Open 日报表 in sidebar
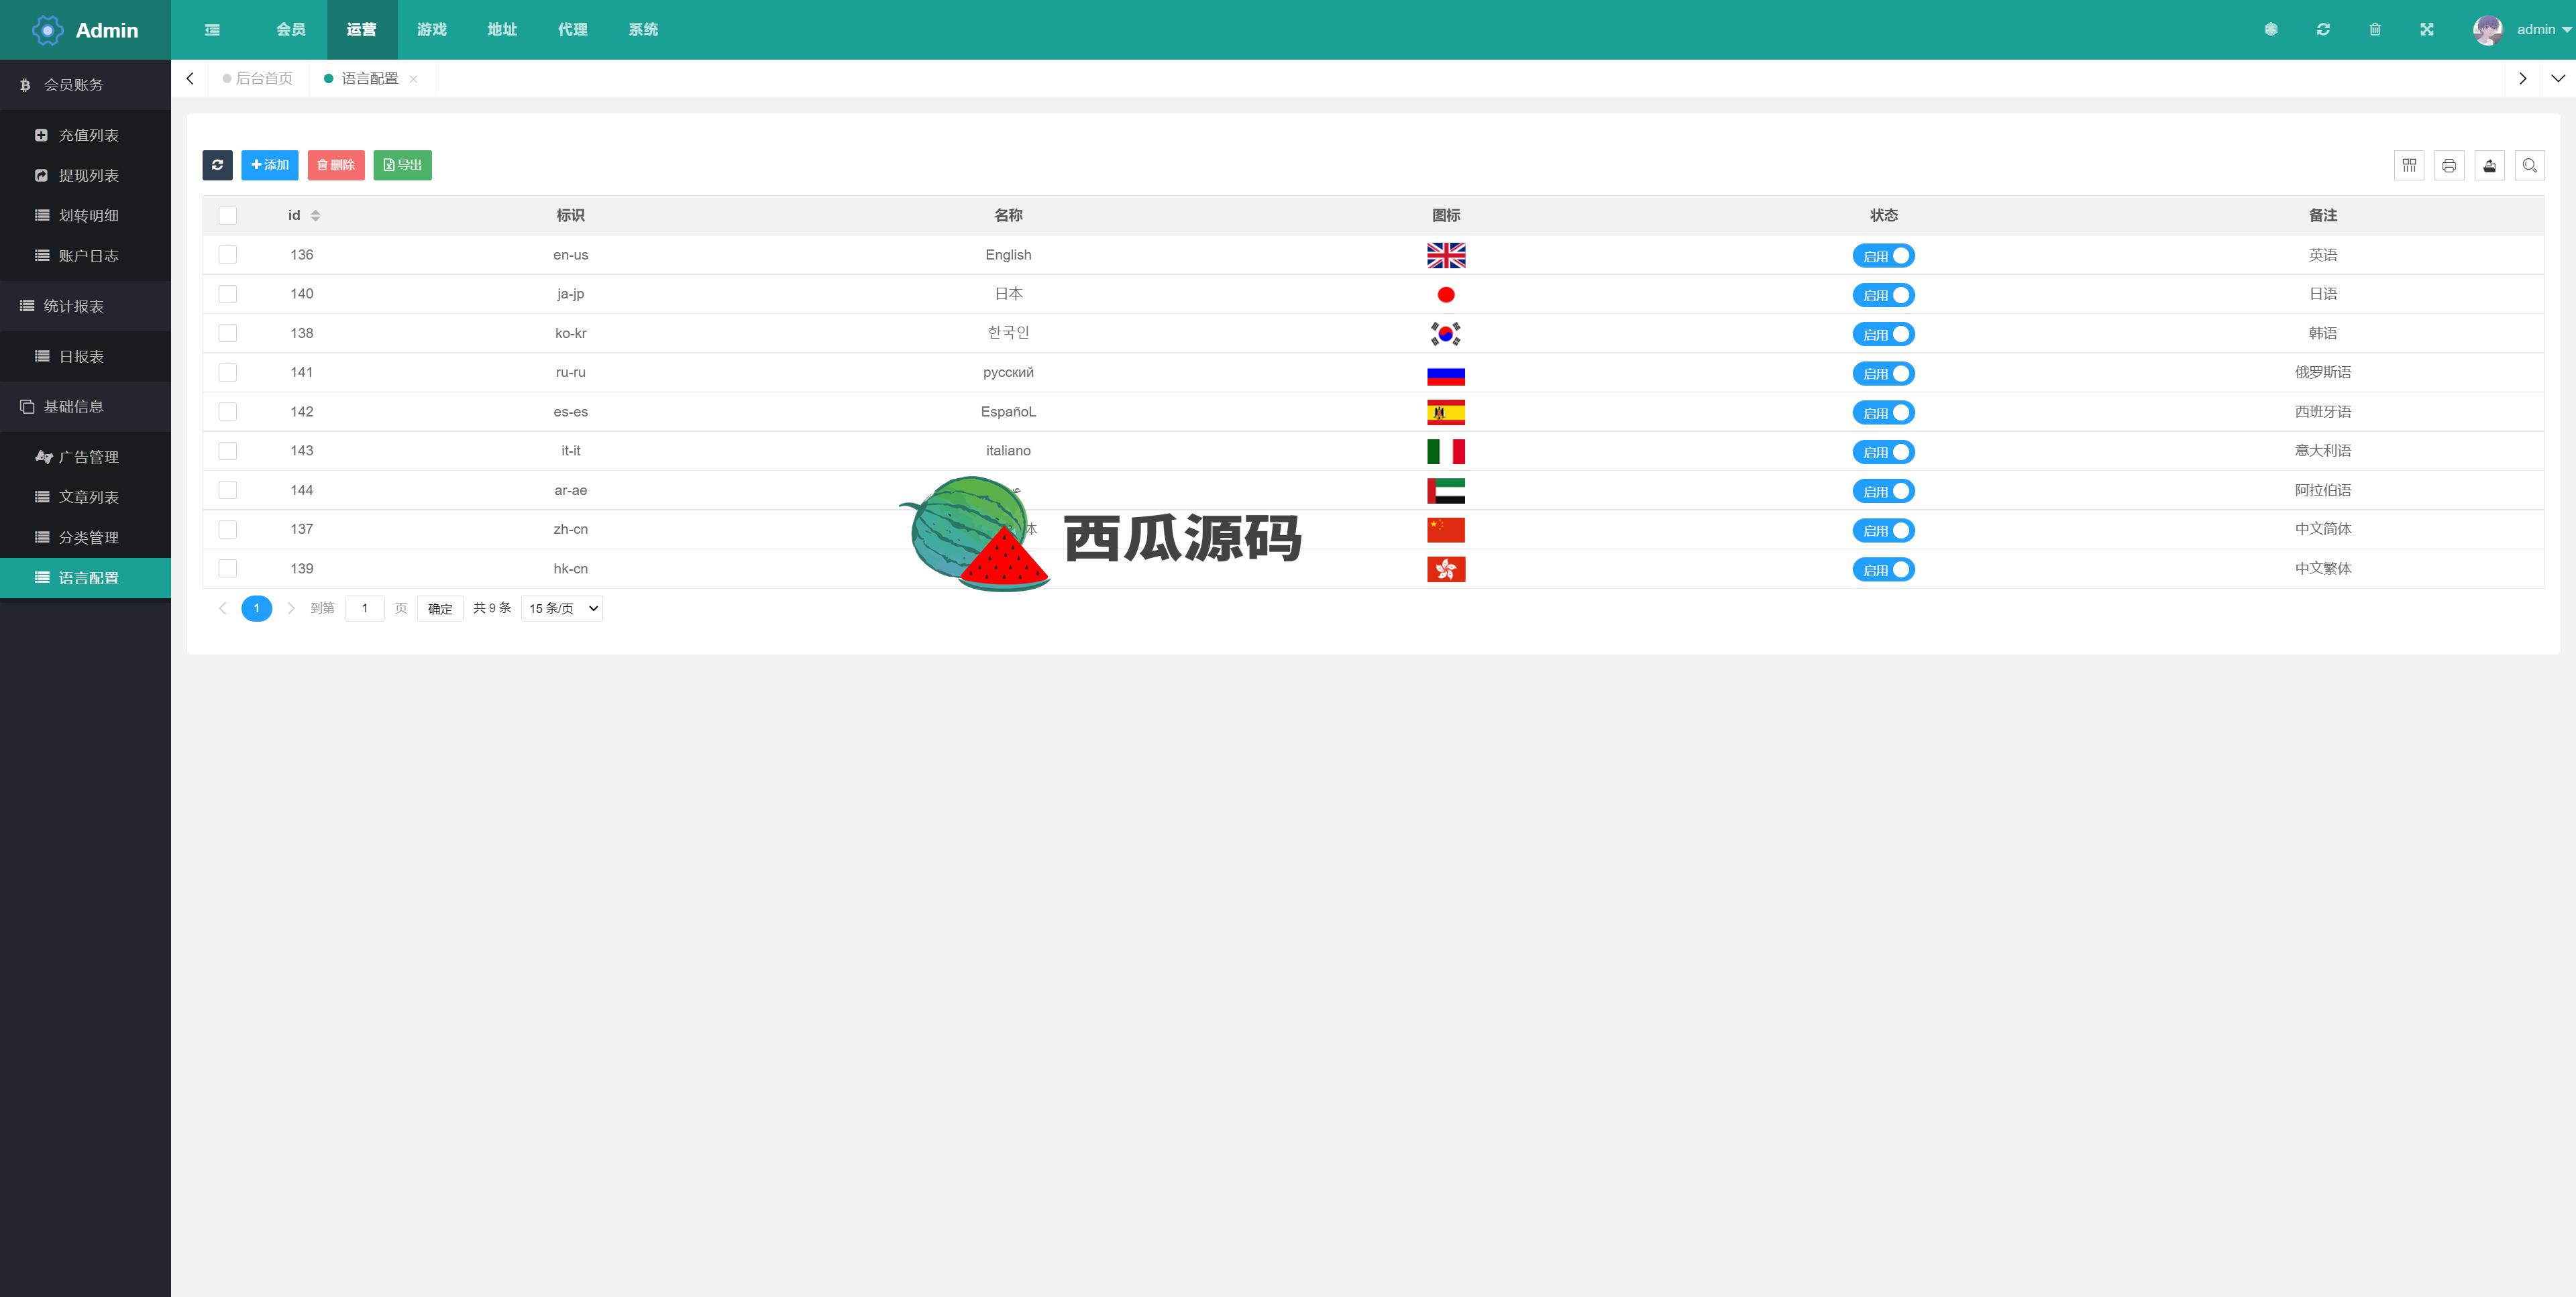The image size is (2576, 1297). click(85, 357)
